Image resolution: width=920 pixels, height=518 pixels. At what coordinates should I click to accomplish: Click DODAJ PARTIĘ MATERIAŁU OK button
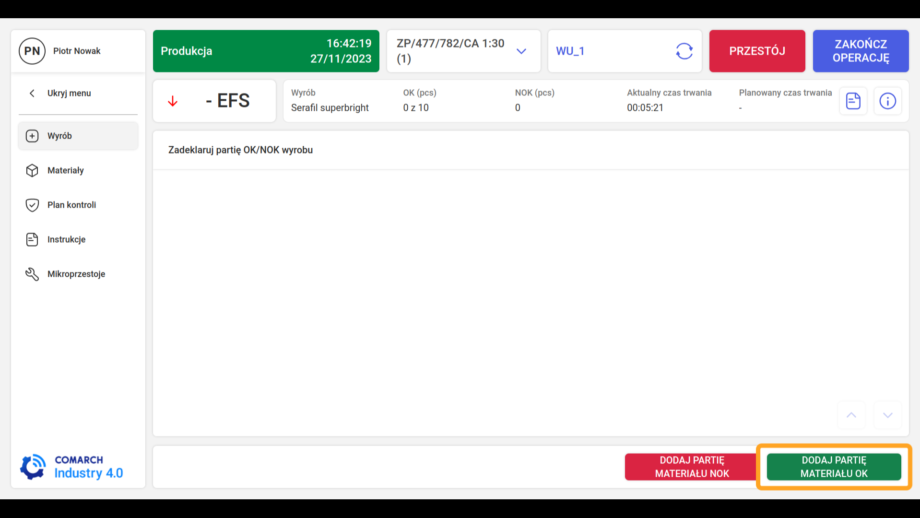[834, 467]
